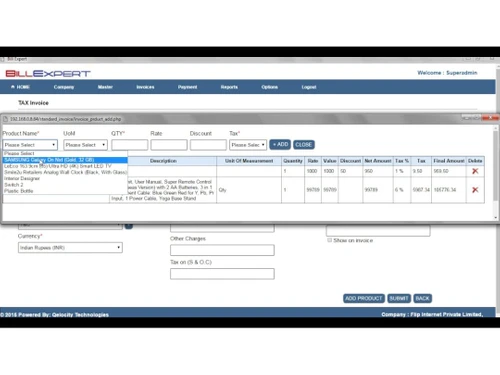Viewport: 500px width, 375px height.
Task: Click the Description column header
Action: pyautogui.click(x=163, y=161)
